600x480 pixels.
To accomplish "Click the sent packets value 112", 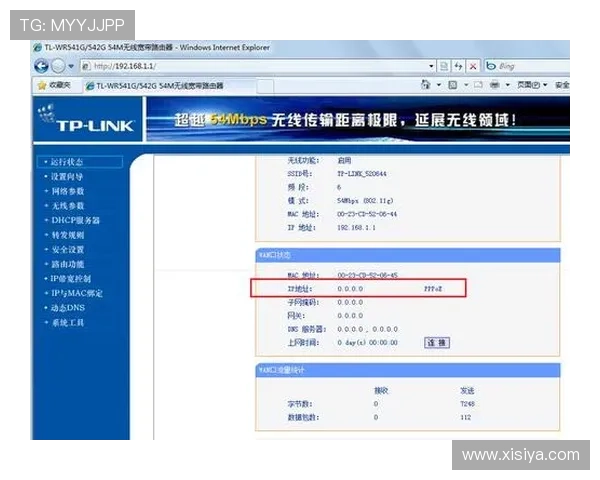I will click(465, 417).
